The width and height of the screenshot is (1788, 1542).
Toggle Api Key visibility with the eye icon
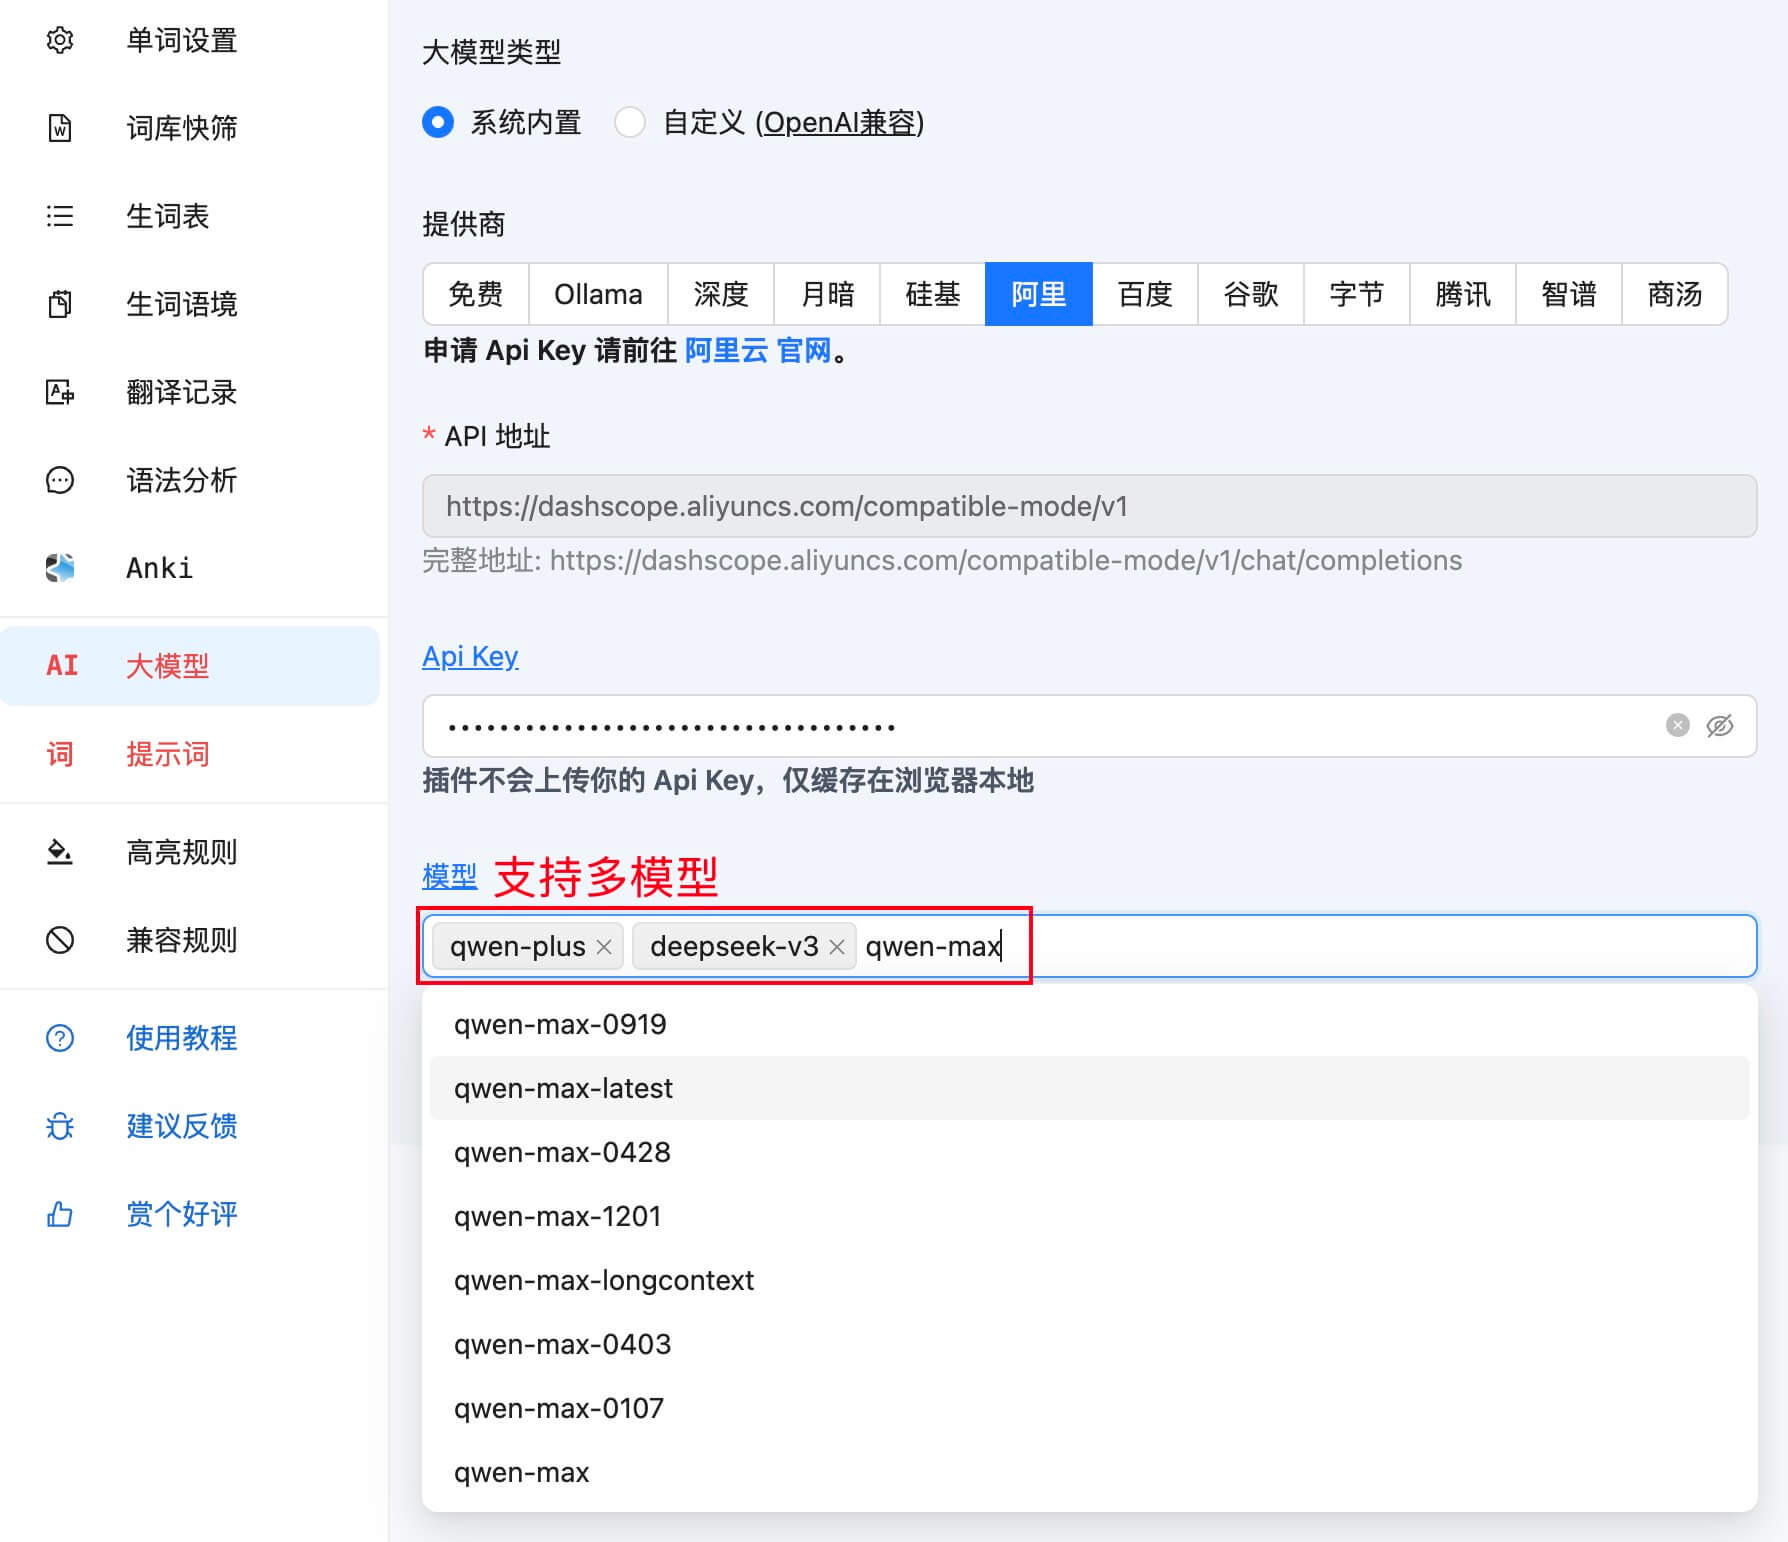click(1719, 726)
